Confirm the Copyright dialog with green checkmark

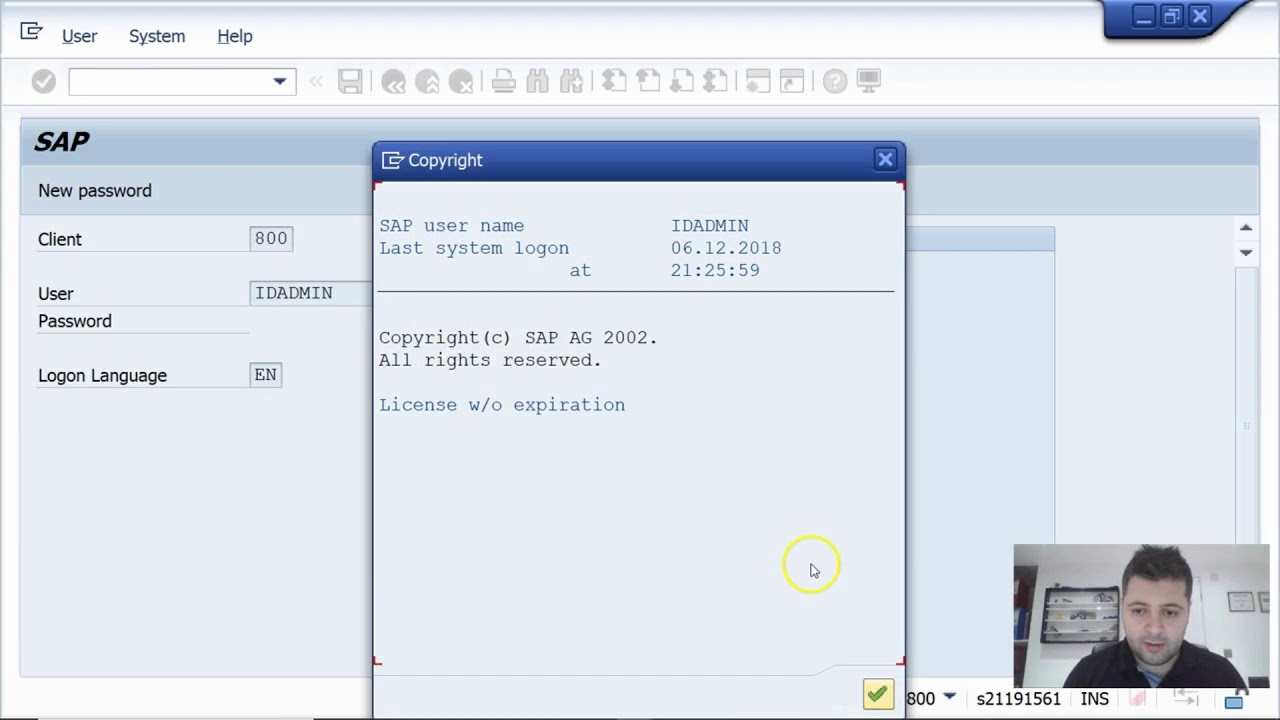coord(878,694)
